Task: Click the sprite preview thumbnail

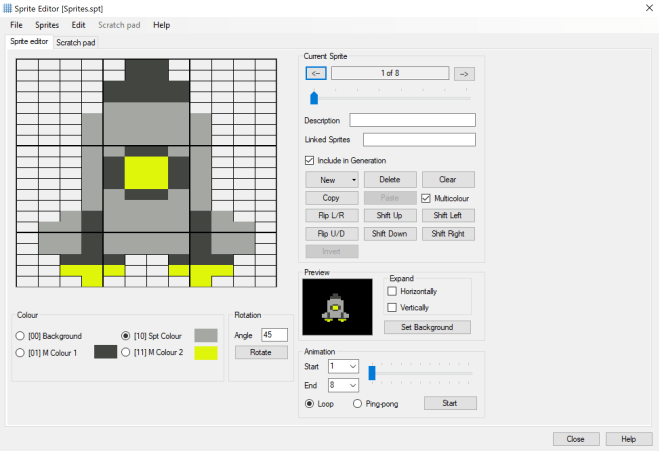Action: tap(339, 306)
